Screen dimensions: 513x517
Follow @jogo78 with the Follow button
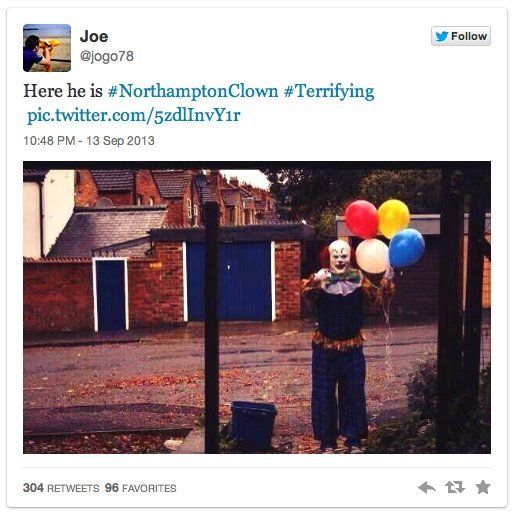[x=461, y=36]
